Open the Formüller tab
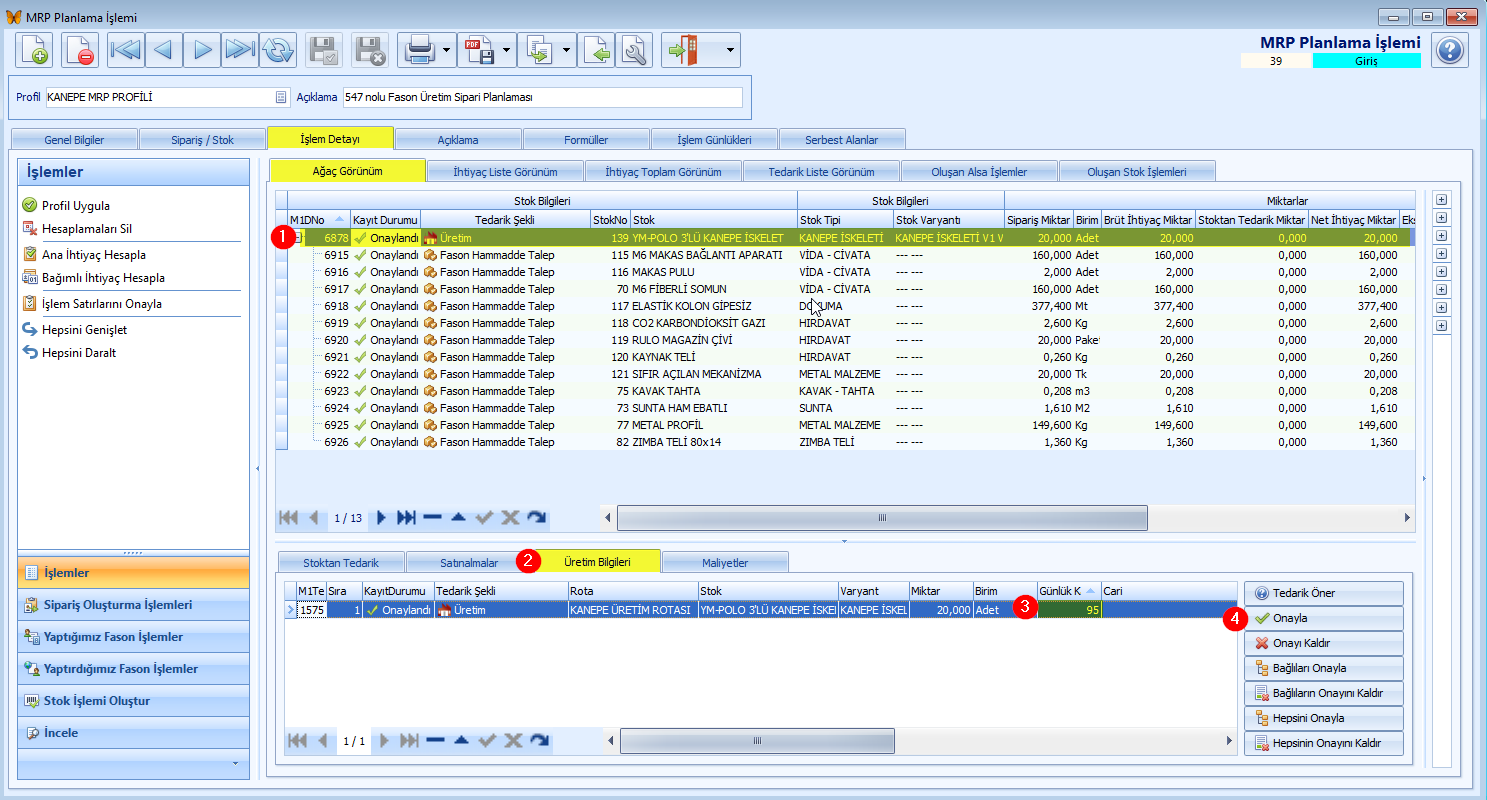Image resolution: width=1487 pixels, height=800 pixels. click(x=586, y=139)
